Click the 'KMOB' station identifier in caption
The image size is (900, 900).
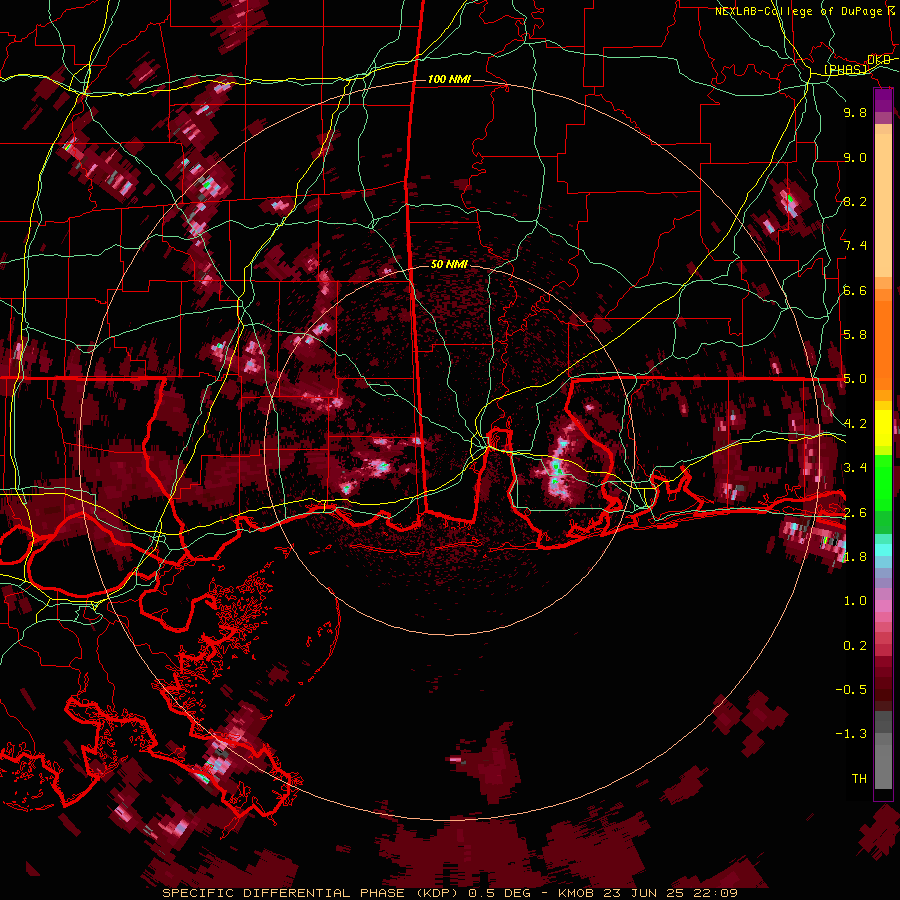[576, 893]
